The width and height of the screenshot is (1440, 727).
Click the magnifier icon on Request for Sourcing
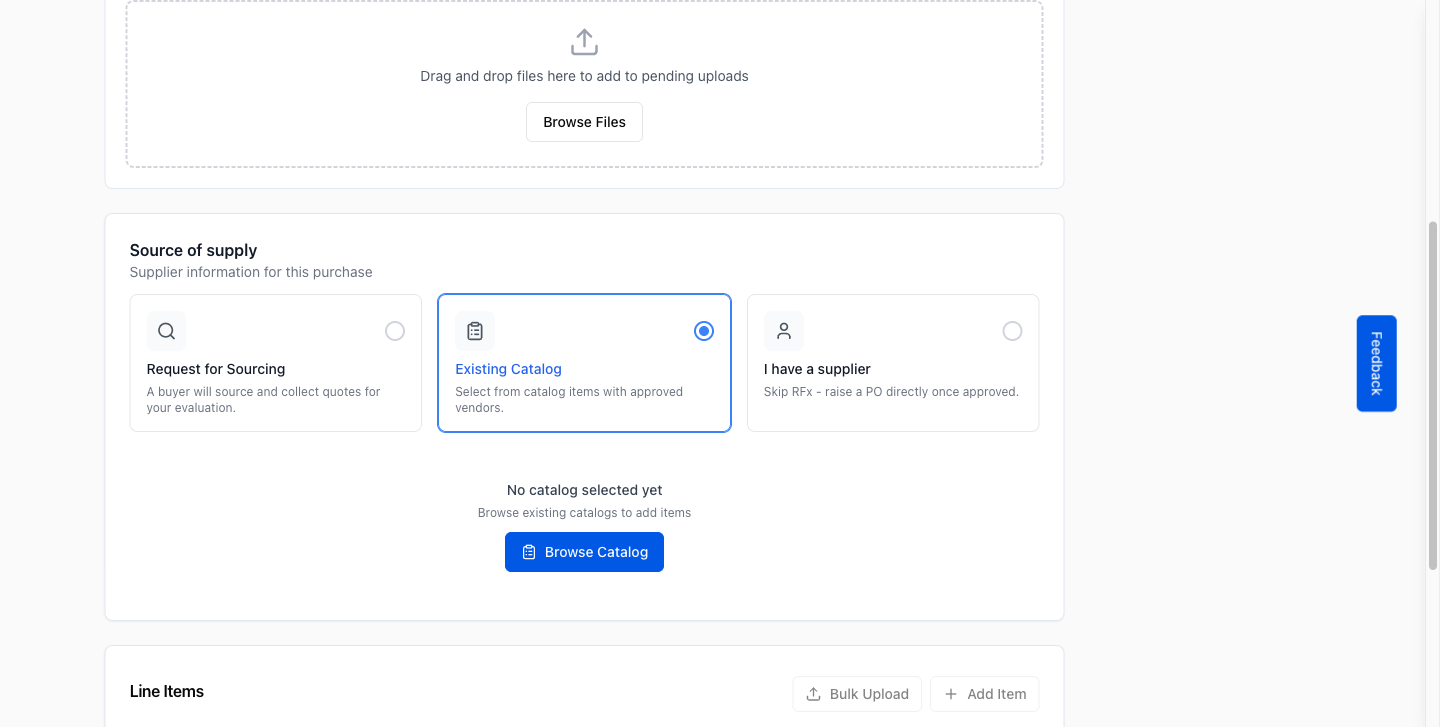pyautogui.click(x=167, y=331)
